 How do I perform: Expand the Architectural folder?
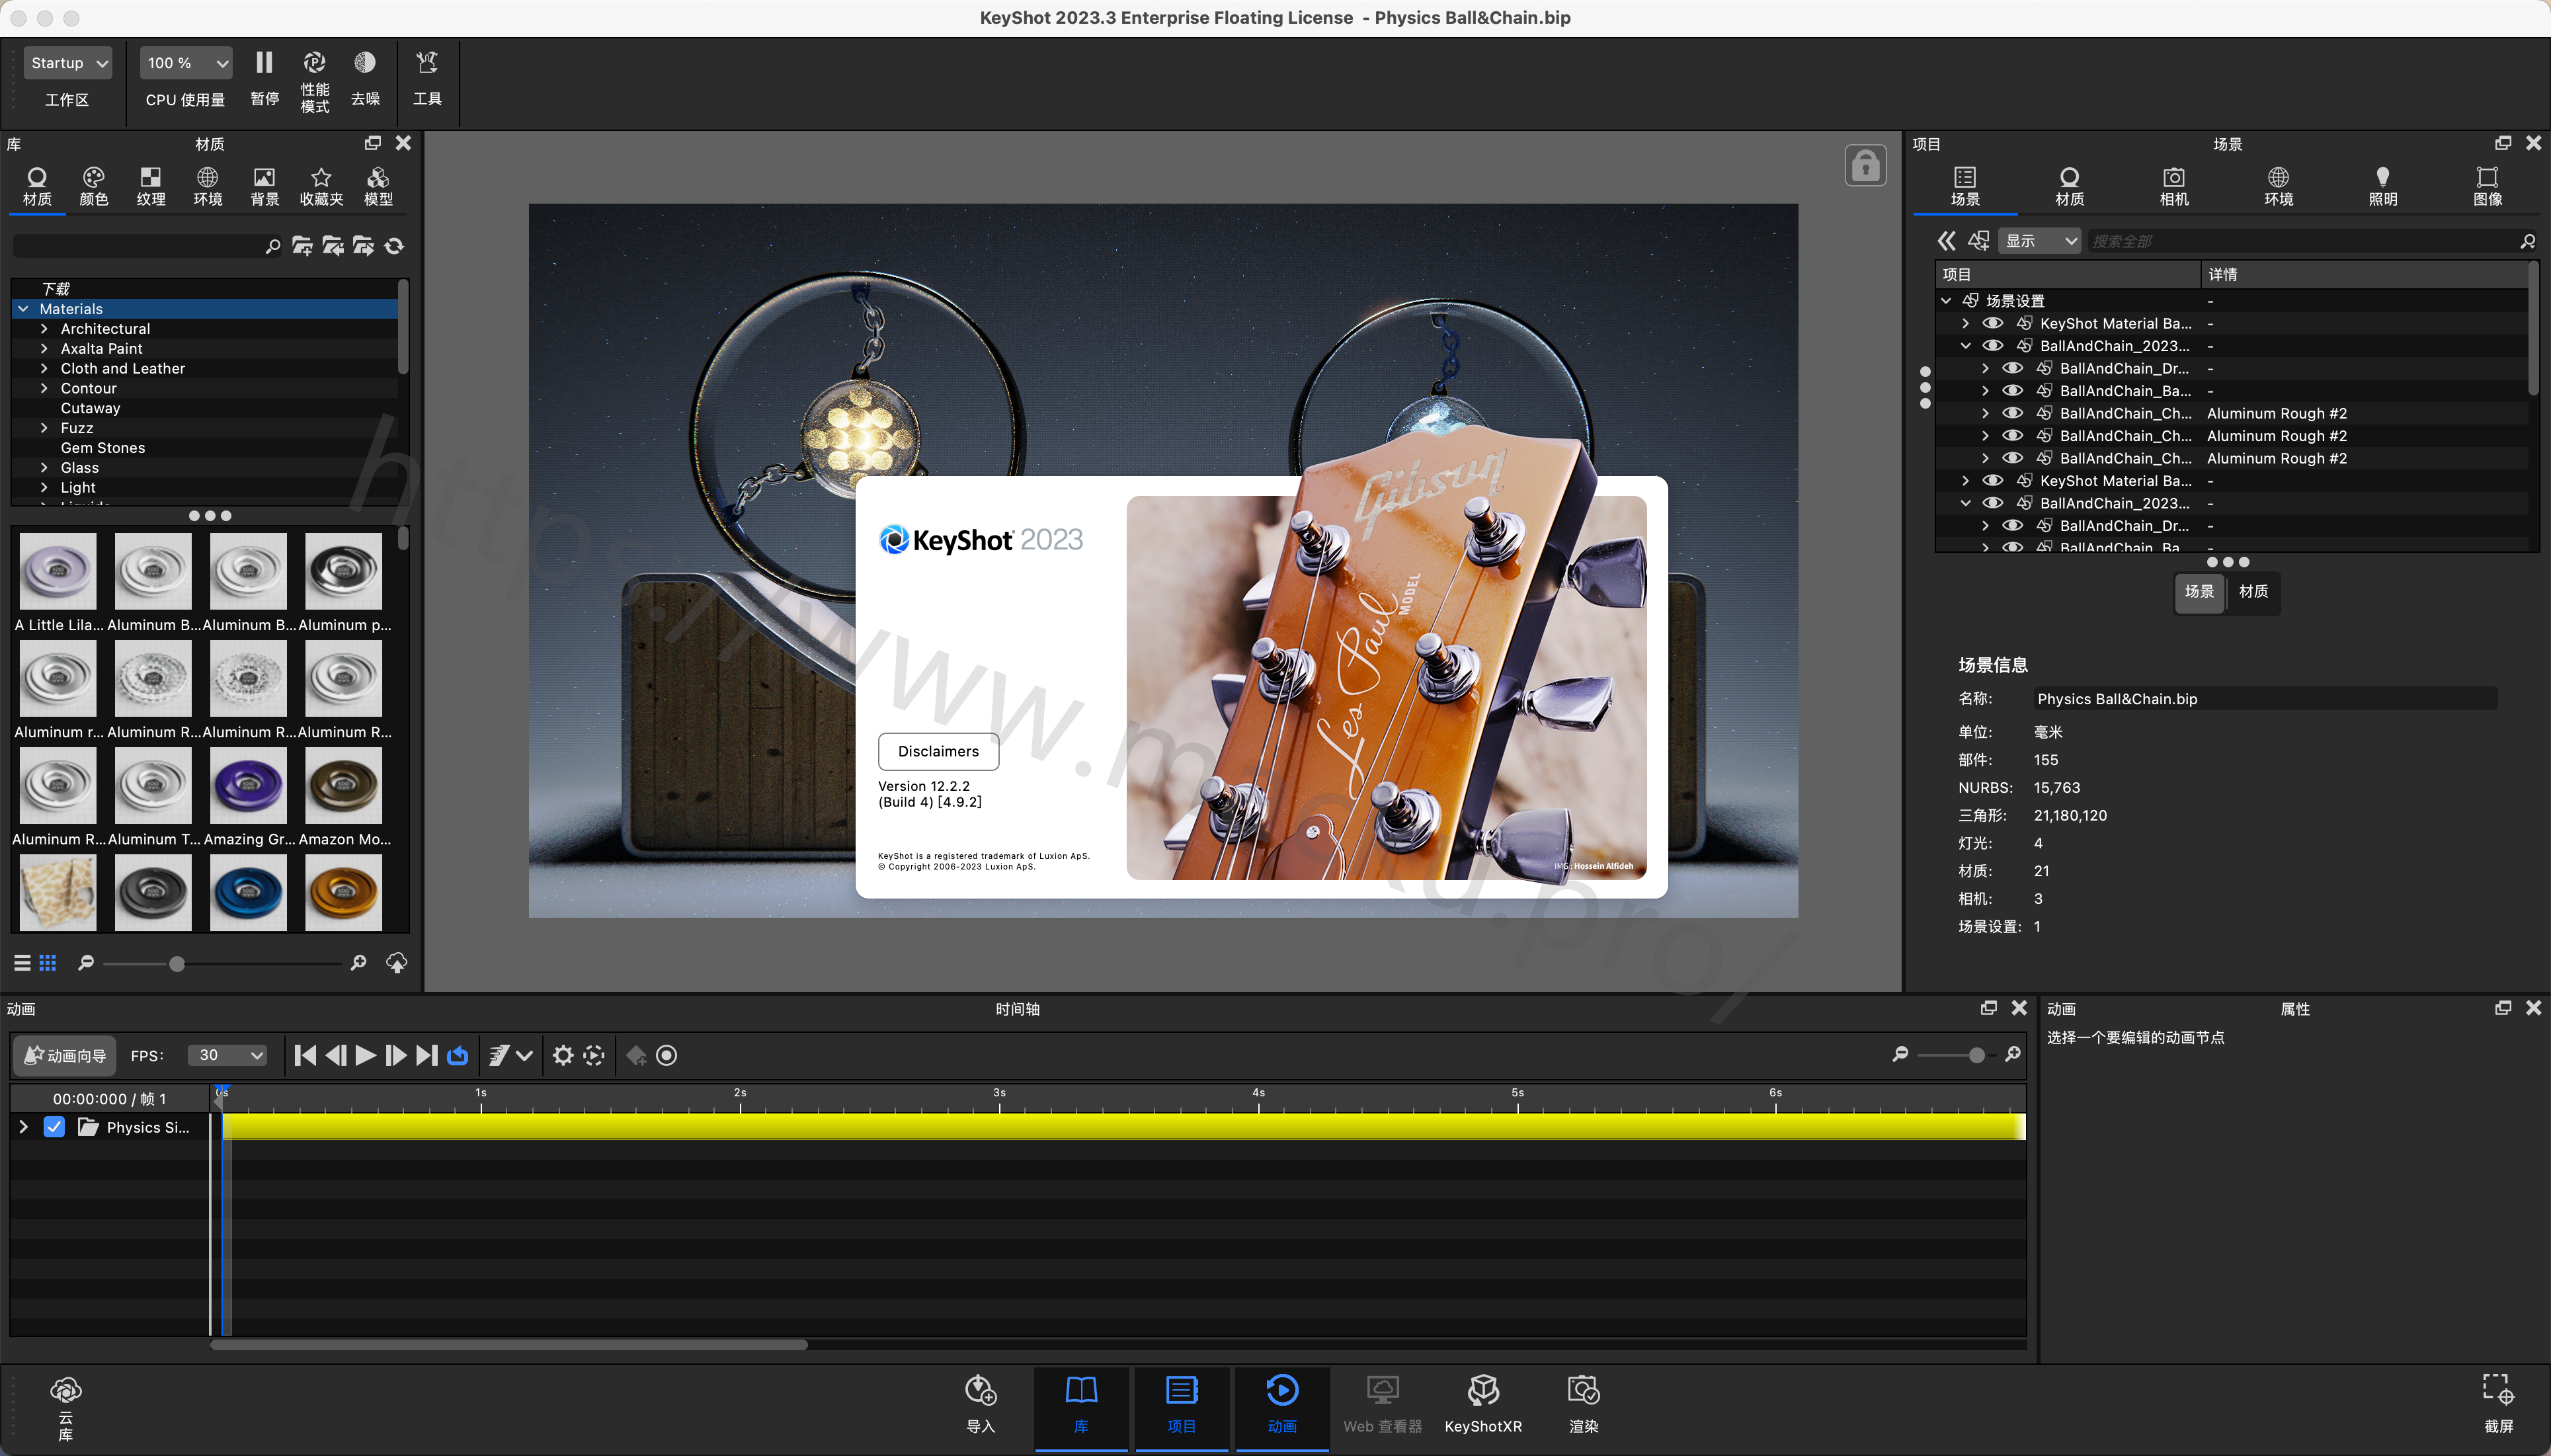(44, 329)
